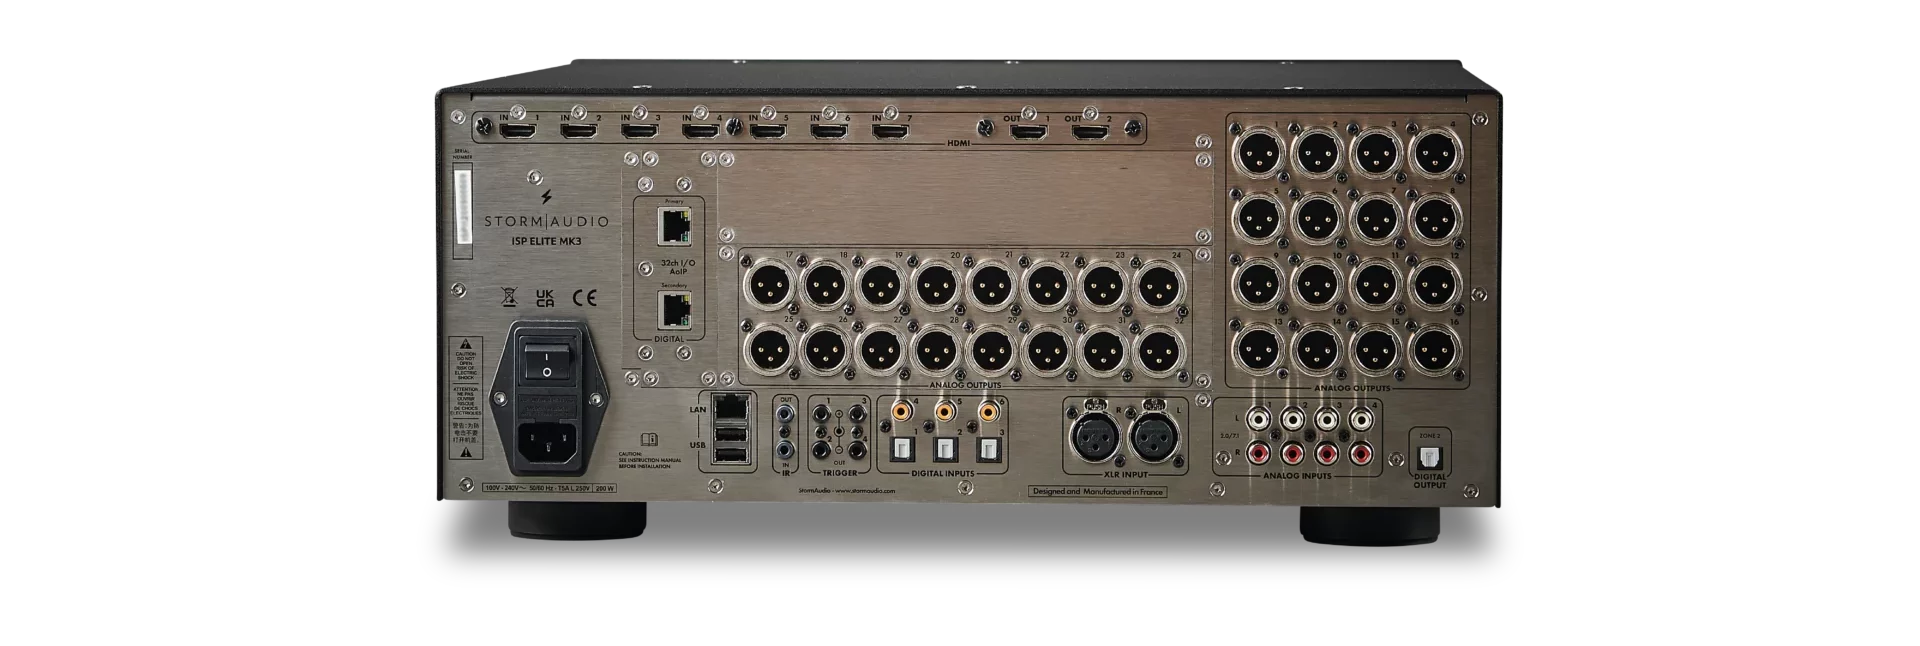Viewport: 1920px width, 646px height.
Task: Click the upper USB port
Action: (733, 436)
